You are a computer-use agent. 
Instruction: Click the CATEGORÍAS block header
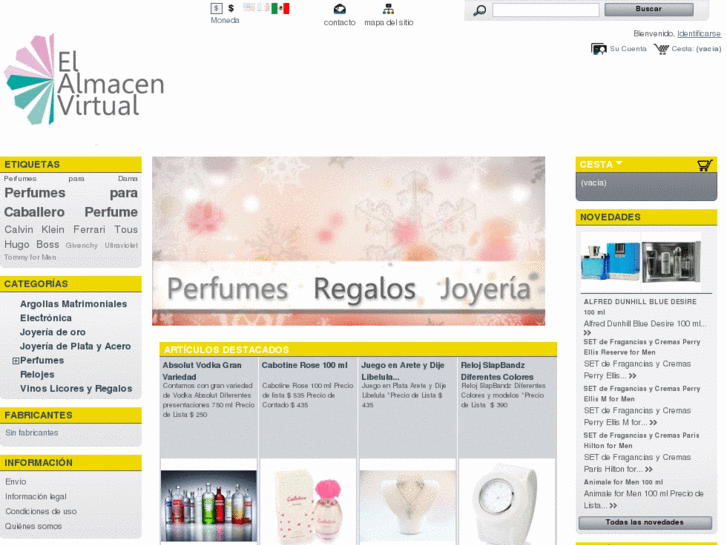[x=71, y=284]
